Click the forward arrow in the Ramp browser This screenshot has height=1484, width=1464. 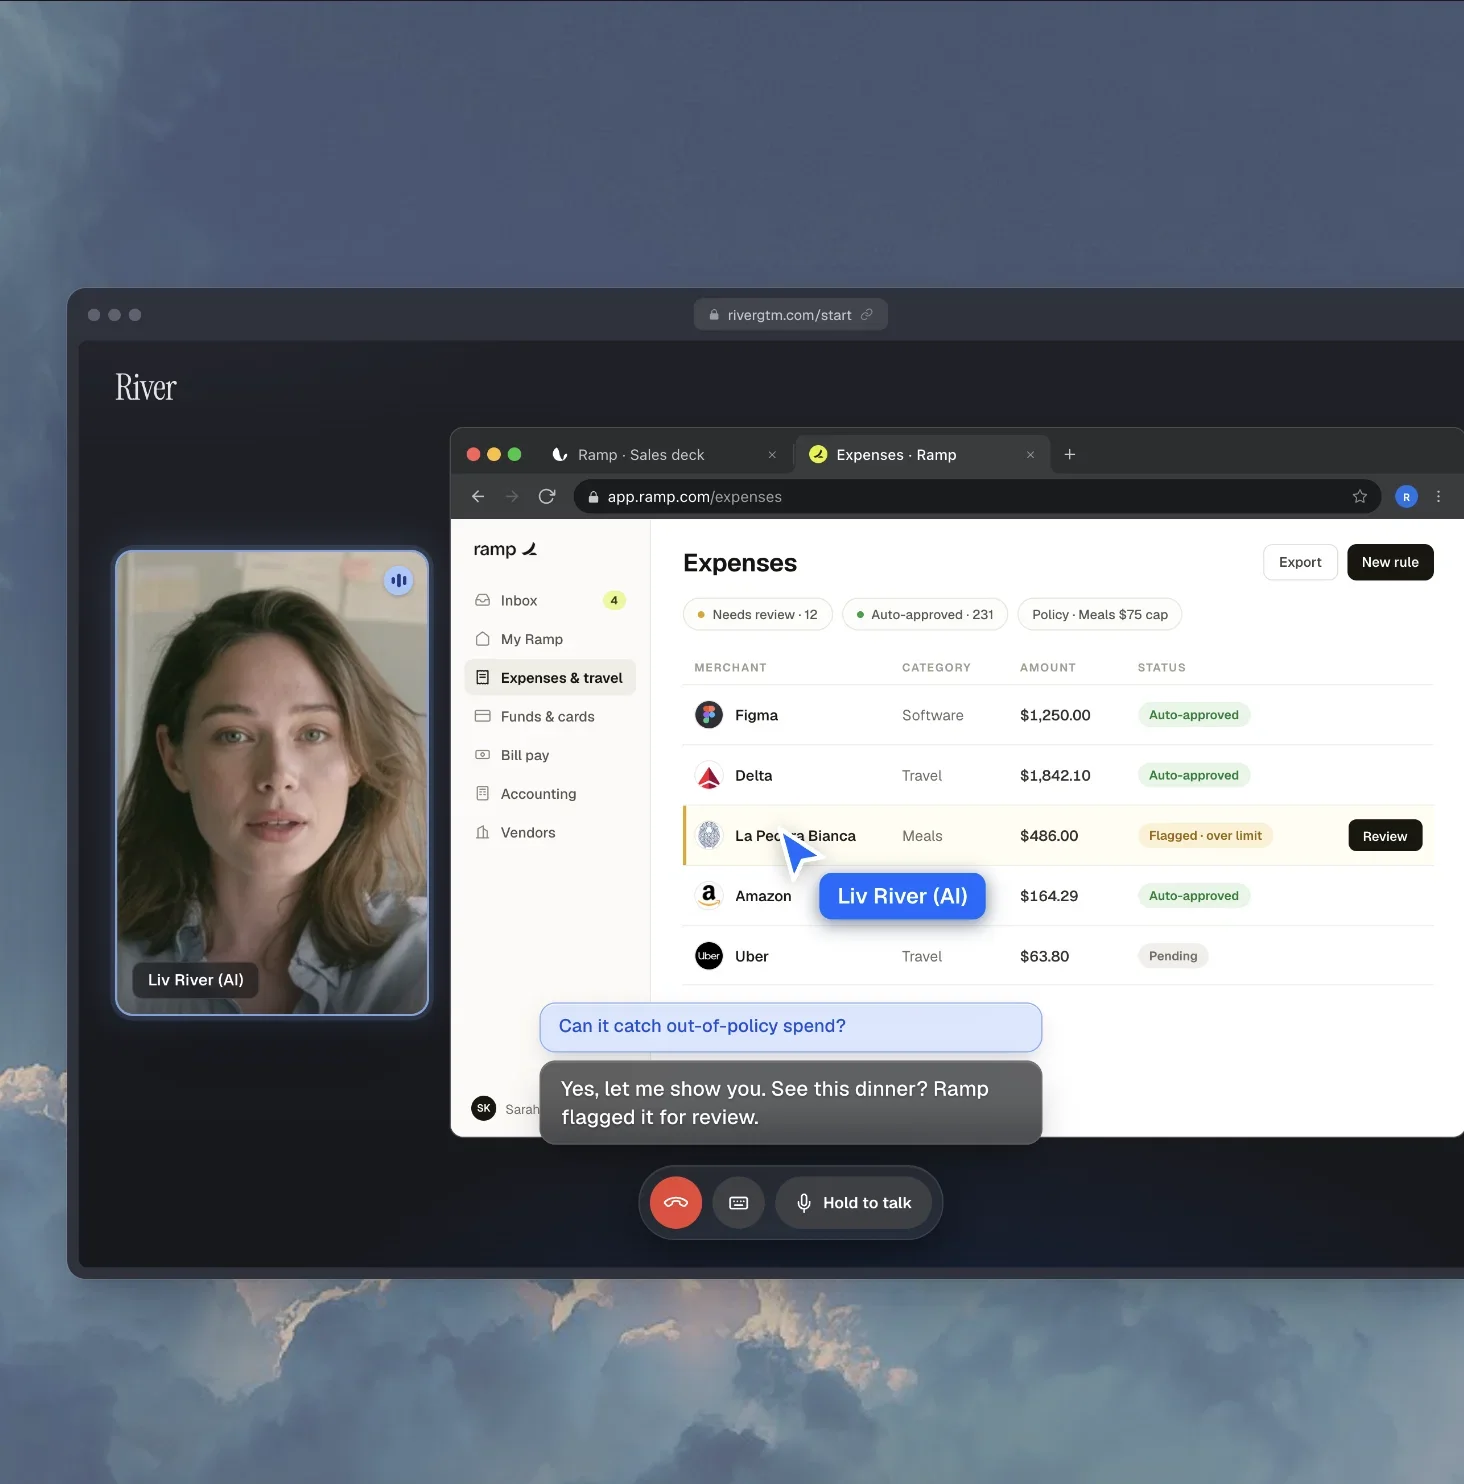512,496
